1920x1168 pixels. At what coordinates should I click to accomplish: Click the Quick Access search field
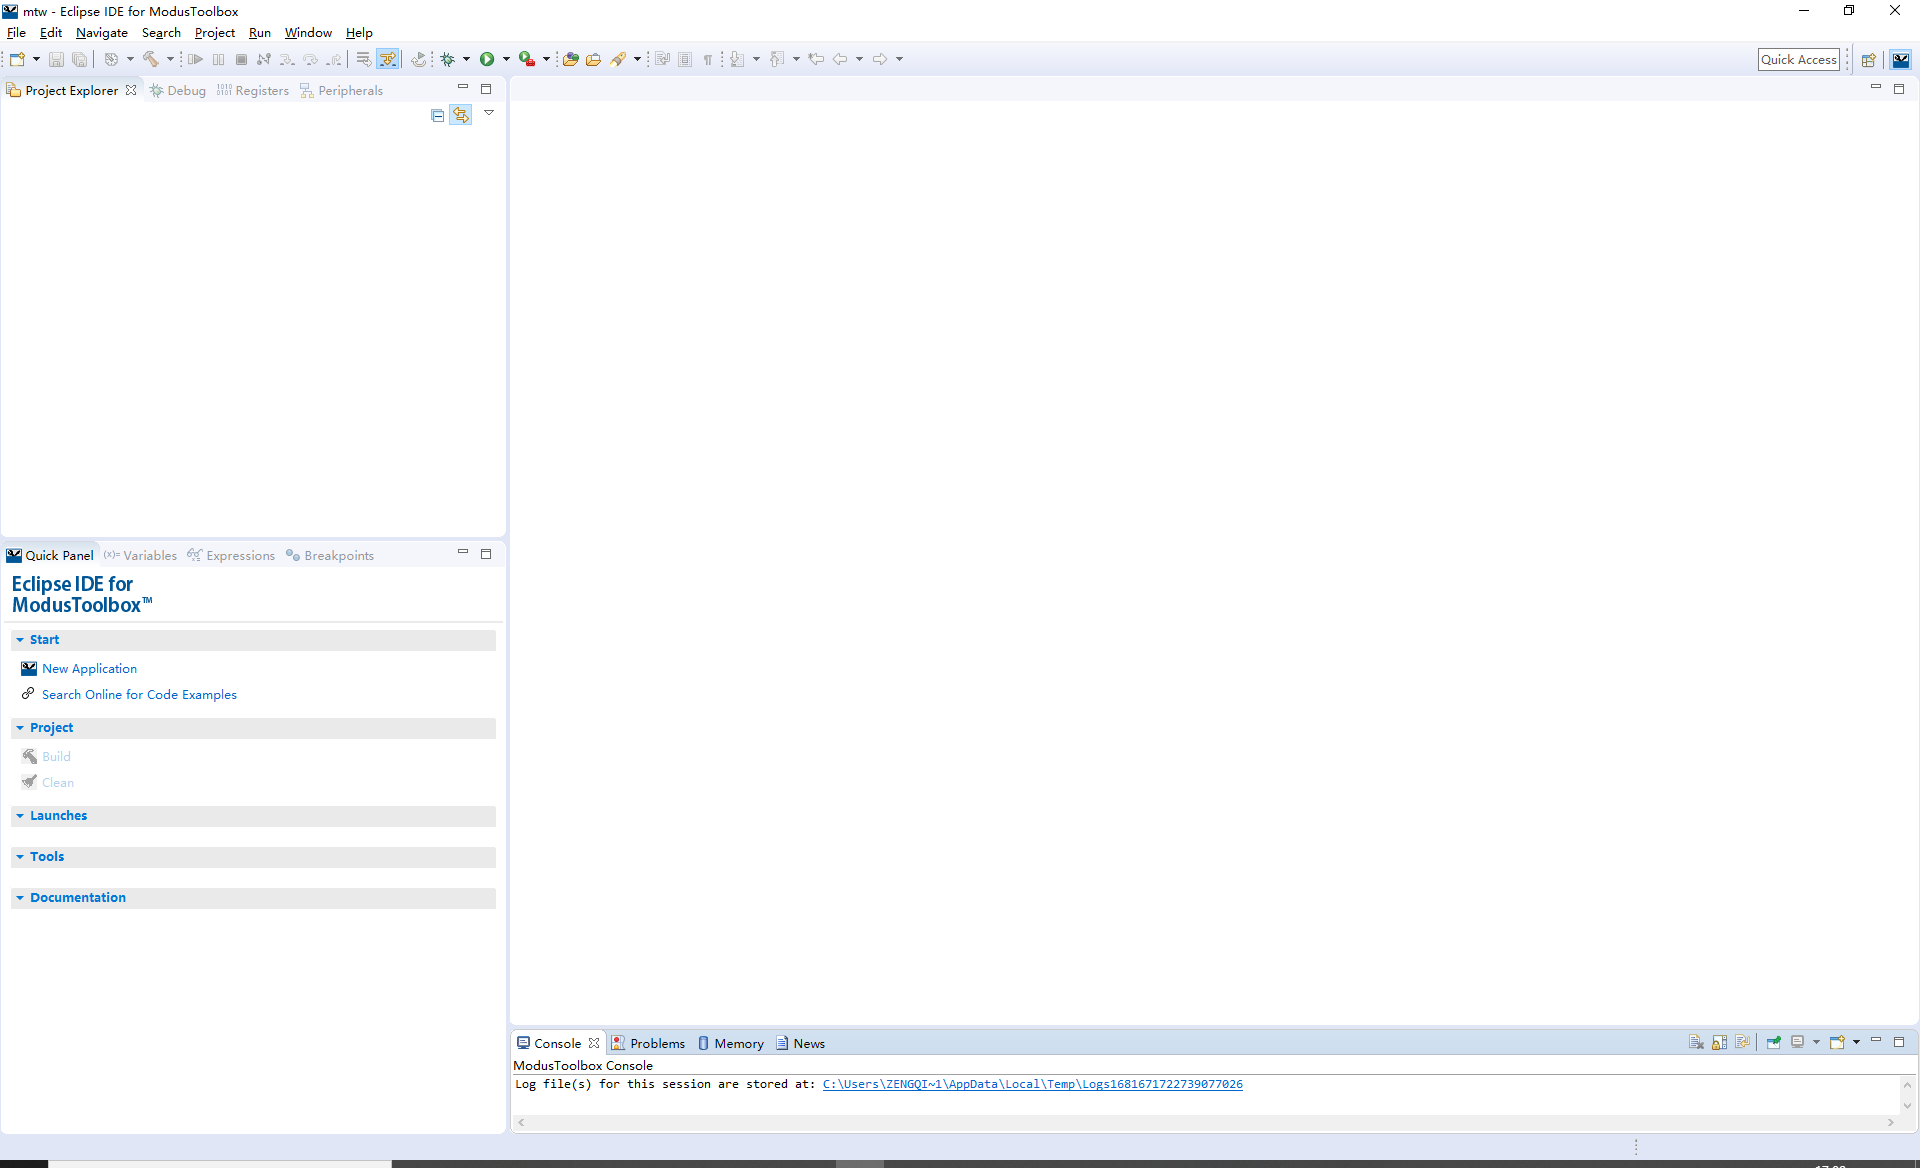pyautogui.click(x=1799, y=59)
